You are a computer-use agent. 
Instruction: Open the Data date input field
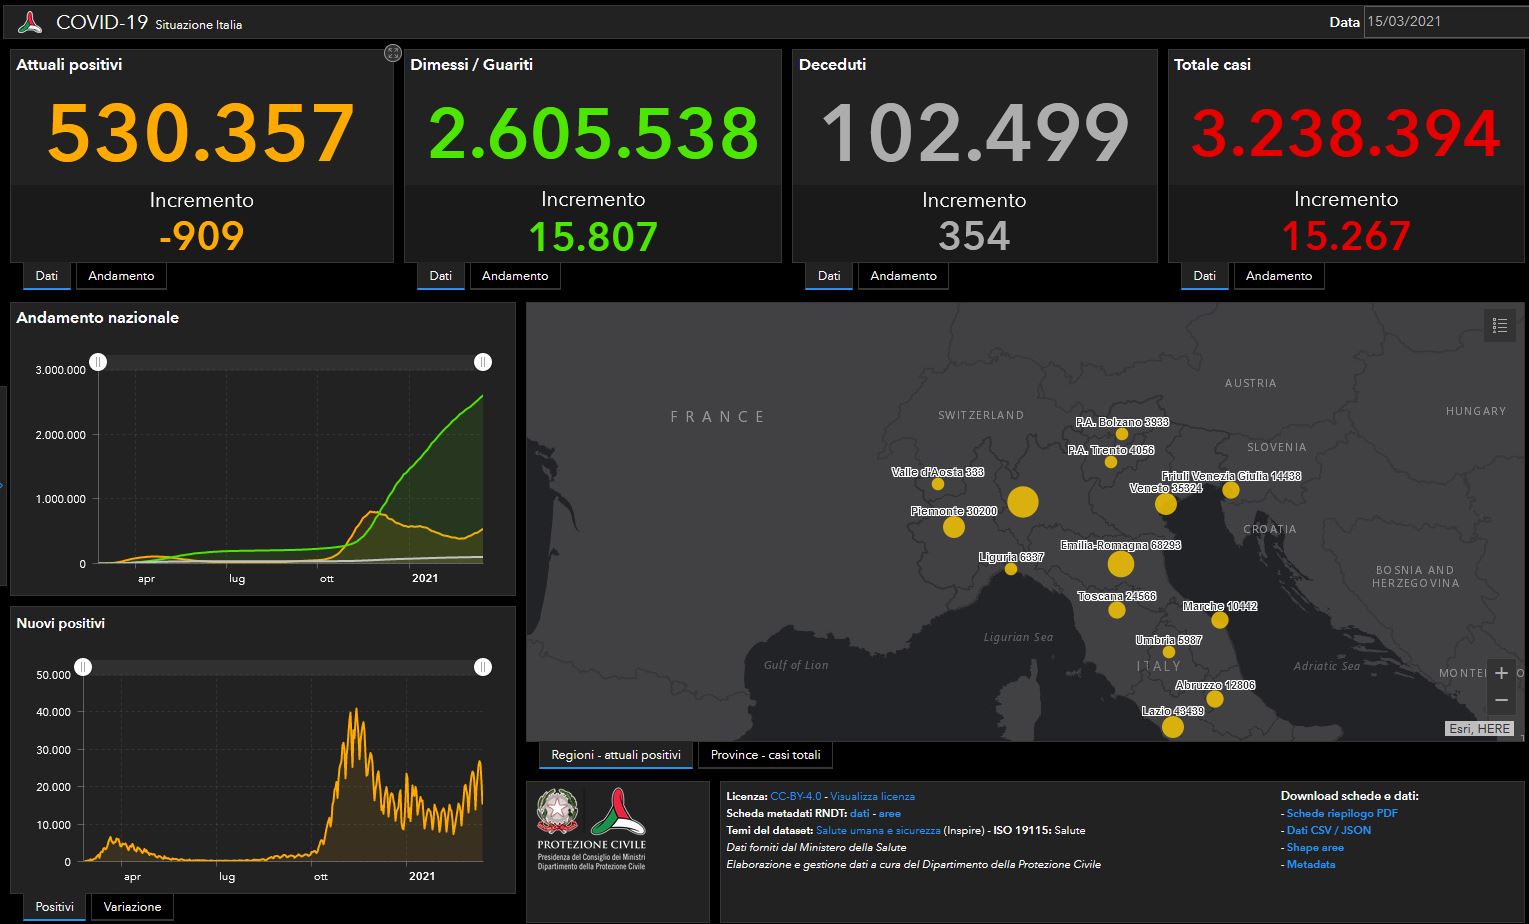coord(1445,21)
